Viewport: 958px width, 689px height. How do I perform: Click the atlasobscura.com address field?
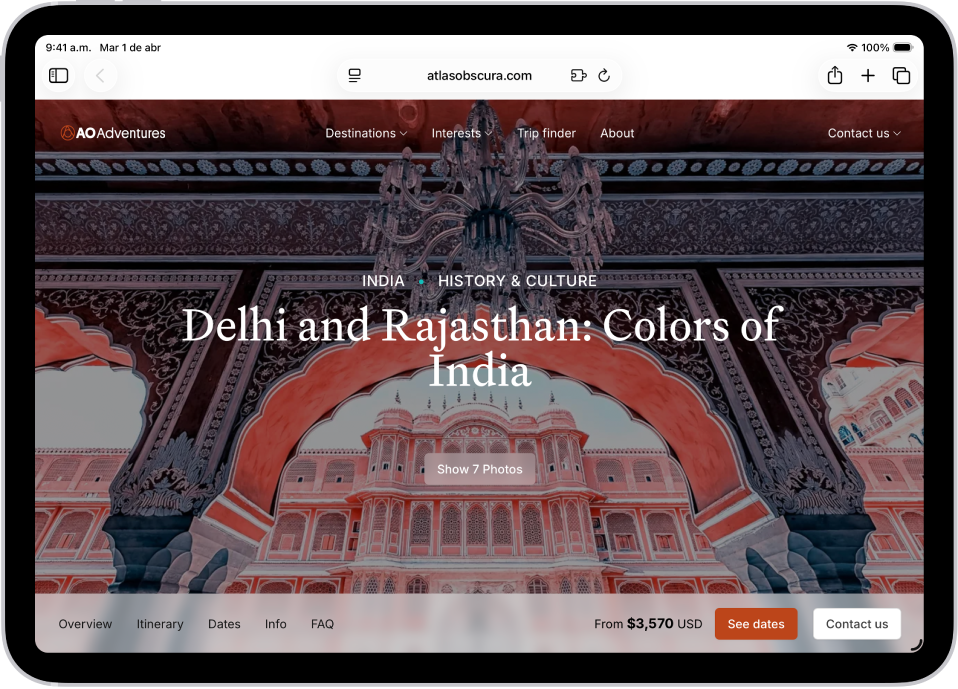point(479,76)
